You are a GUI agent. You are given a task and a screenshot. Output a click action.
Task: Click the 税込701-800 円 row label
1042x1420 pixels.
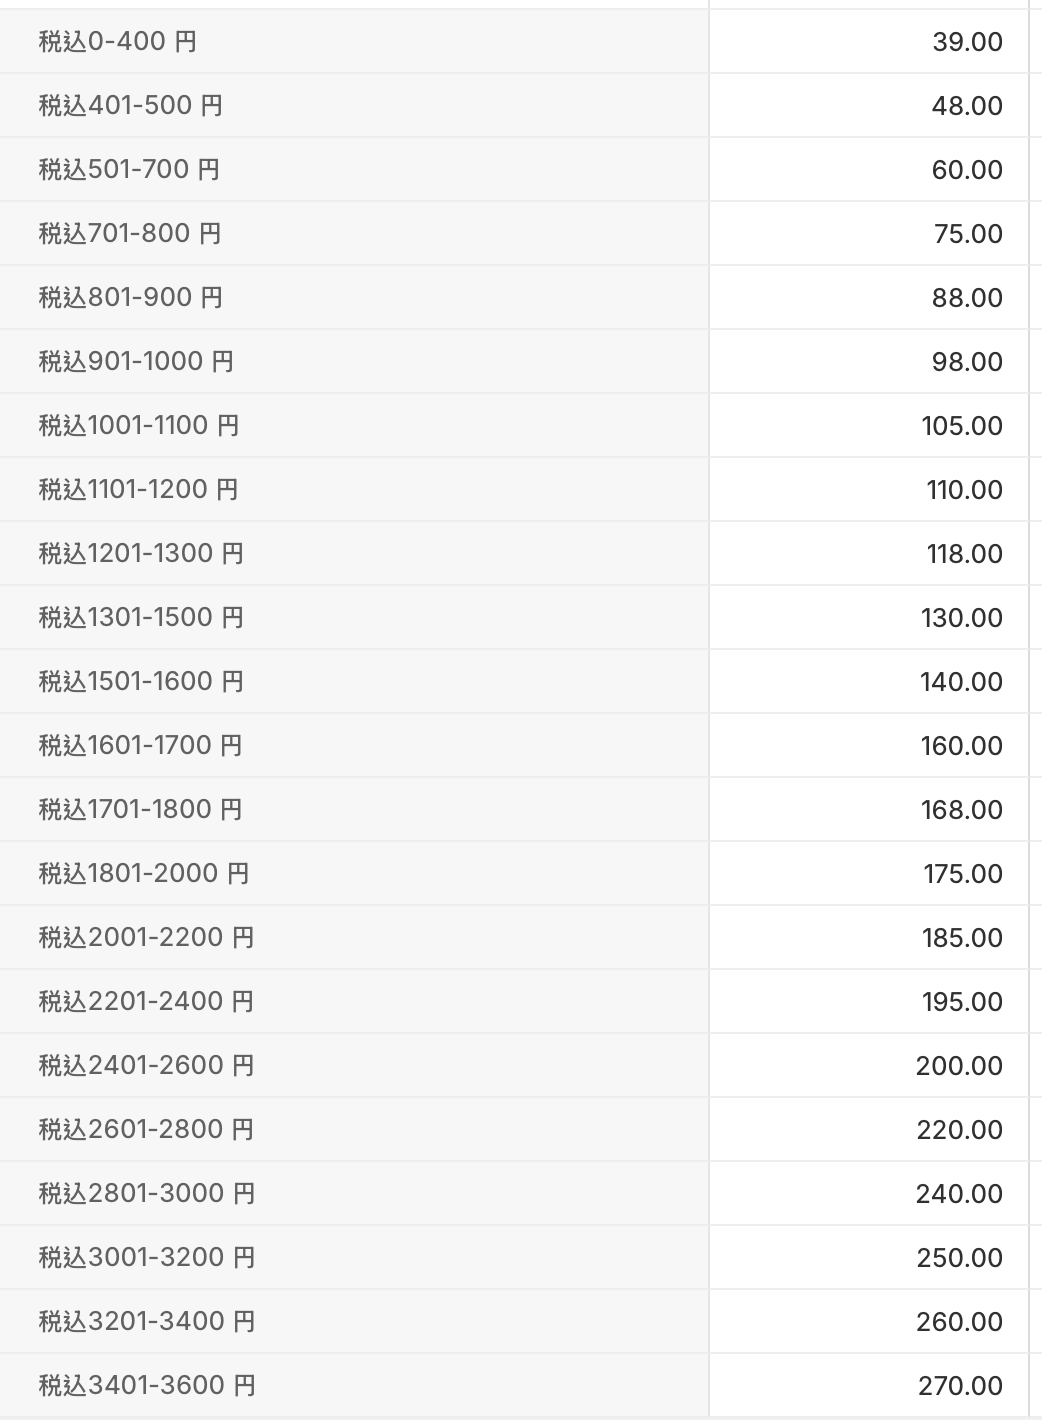[x=130, y=234]
